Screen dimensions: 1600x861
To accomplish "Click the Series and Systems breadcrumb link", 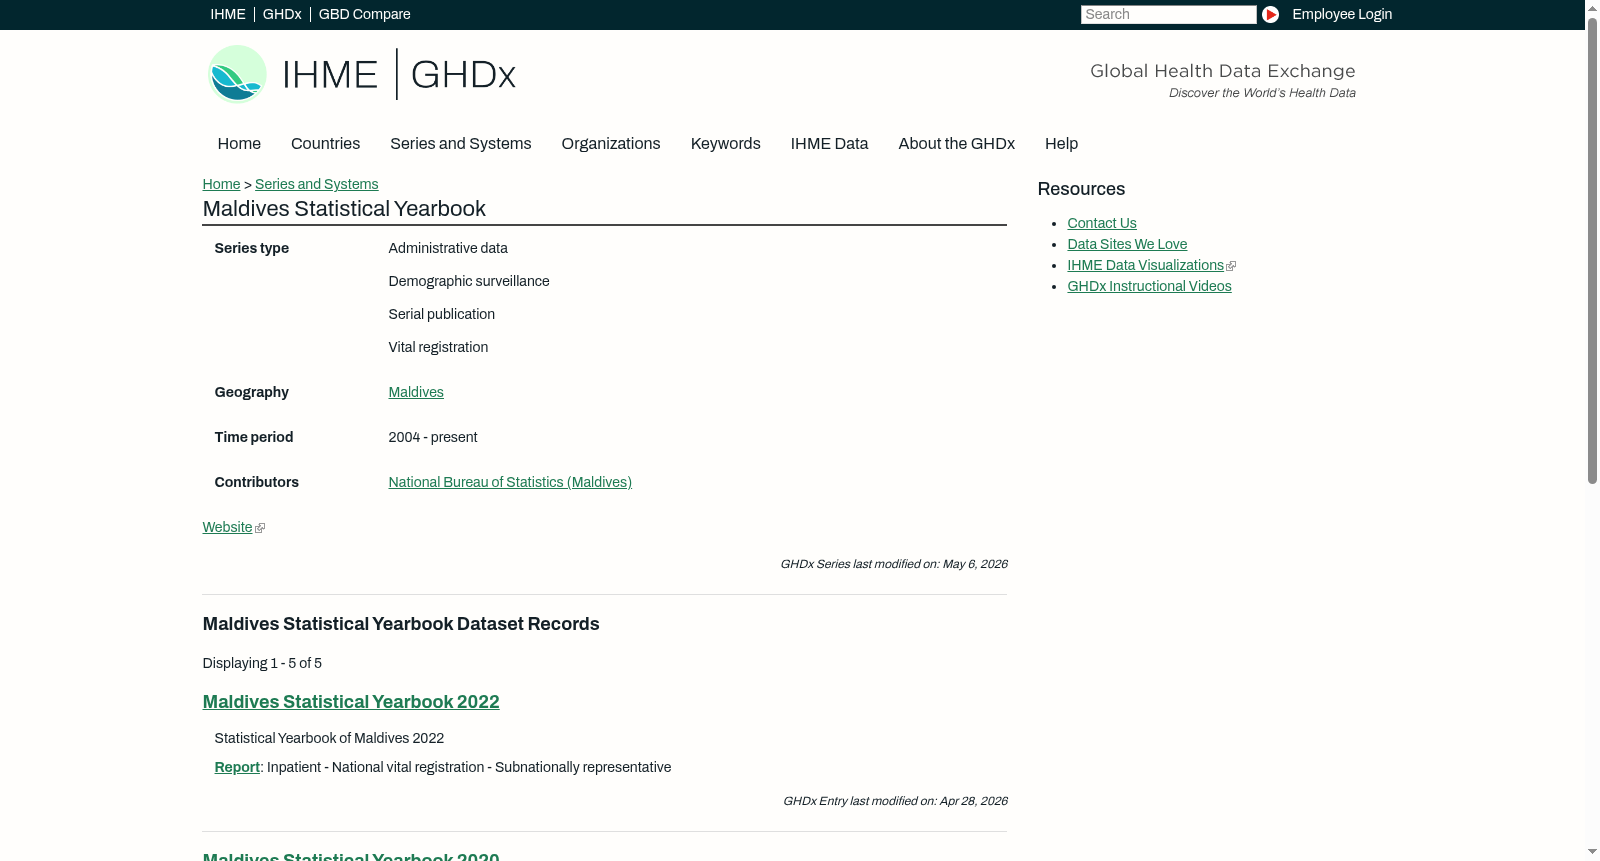I will (316, 184).
